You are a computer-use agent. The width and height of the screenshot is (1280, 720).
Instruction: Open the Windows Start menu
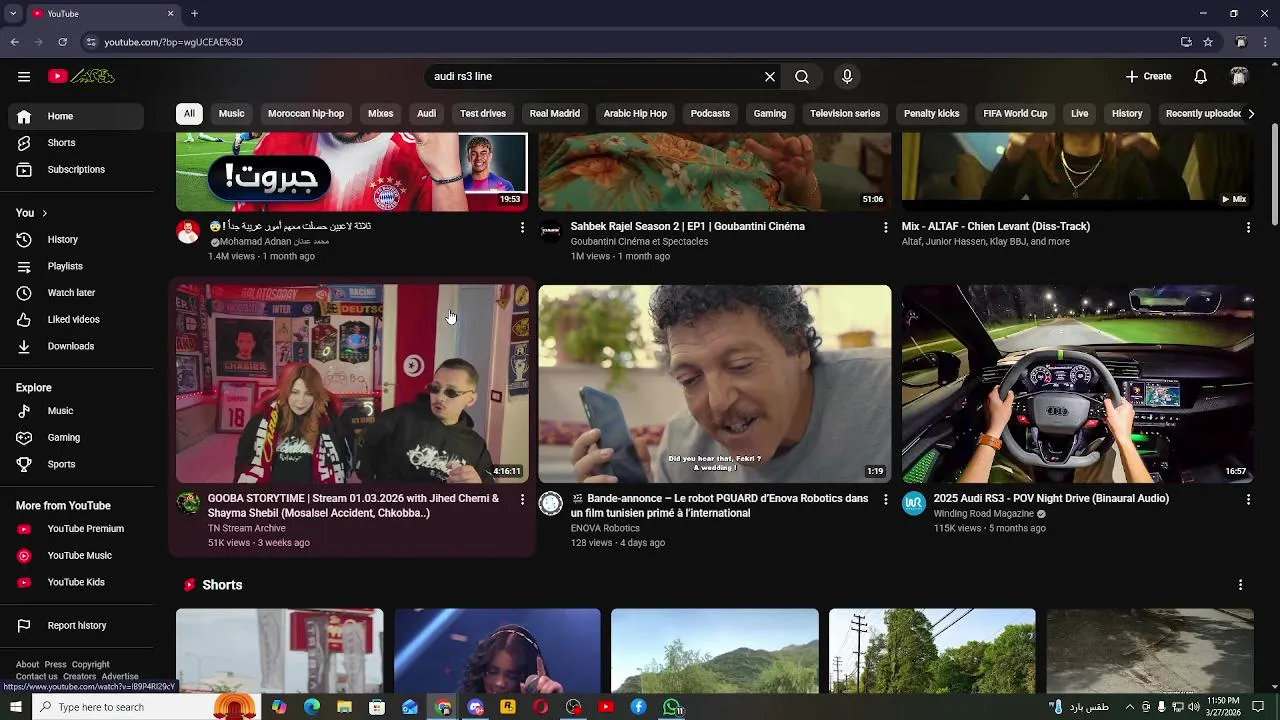tap(16, 707)
